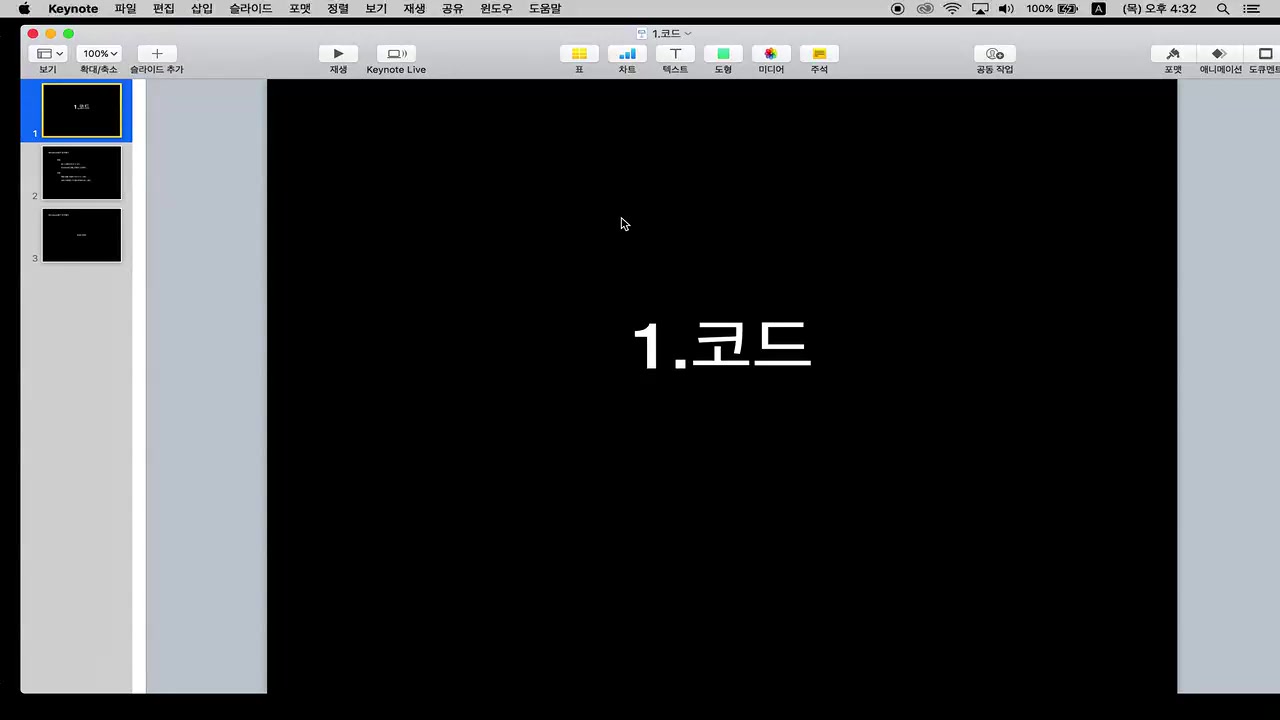Open the 삽입 menu in menu bar
The width and height of the screenshot is (1280, 720).
[x=202, y=9]
